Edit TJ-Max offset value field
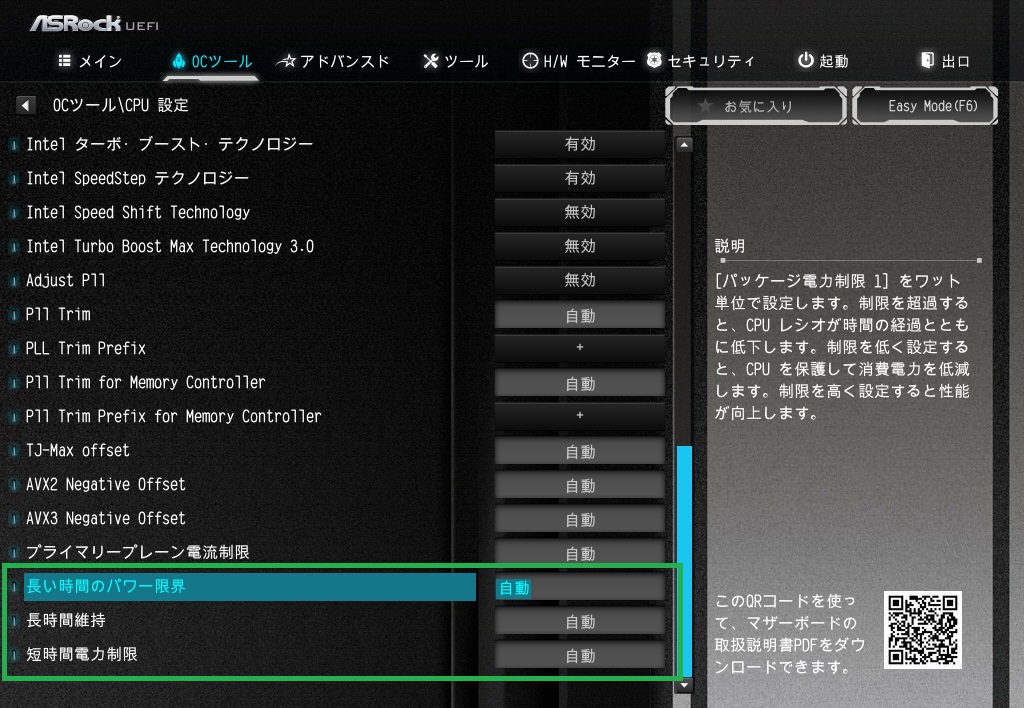The image size is (1024, 708). coord(580,451)
